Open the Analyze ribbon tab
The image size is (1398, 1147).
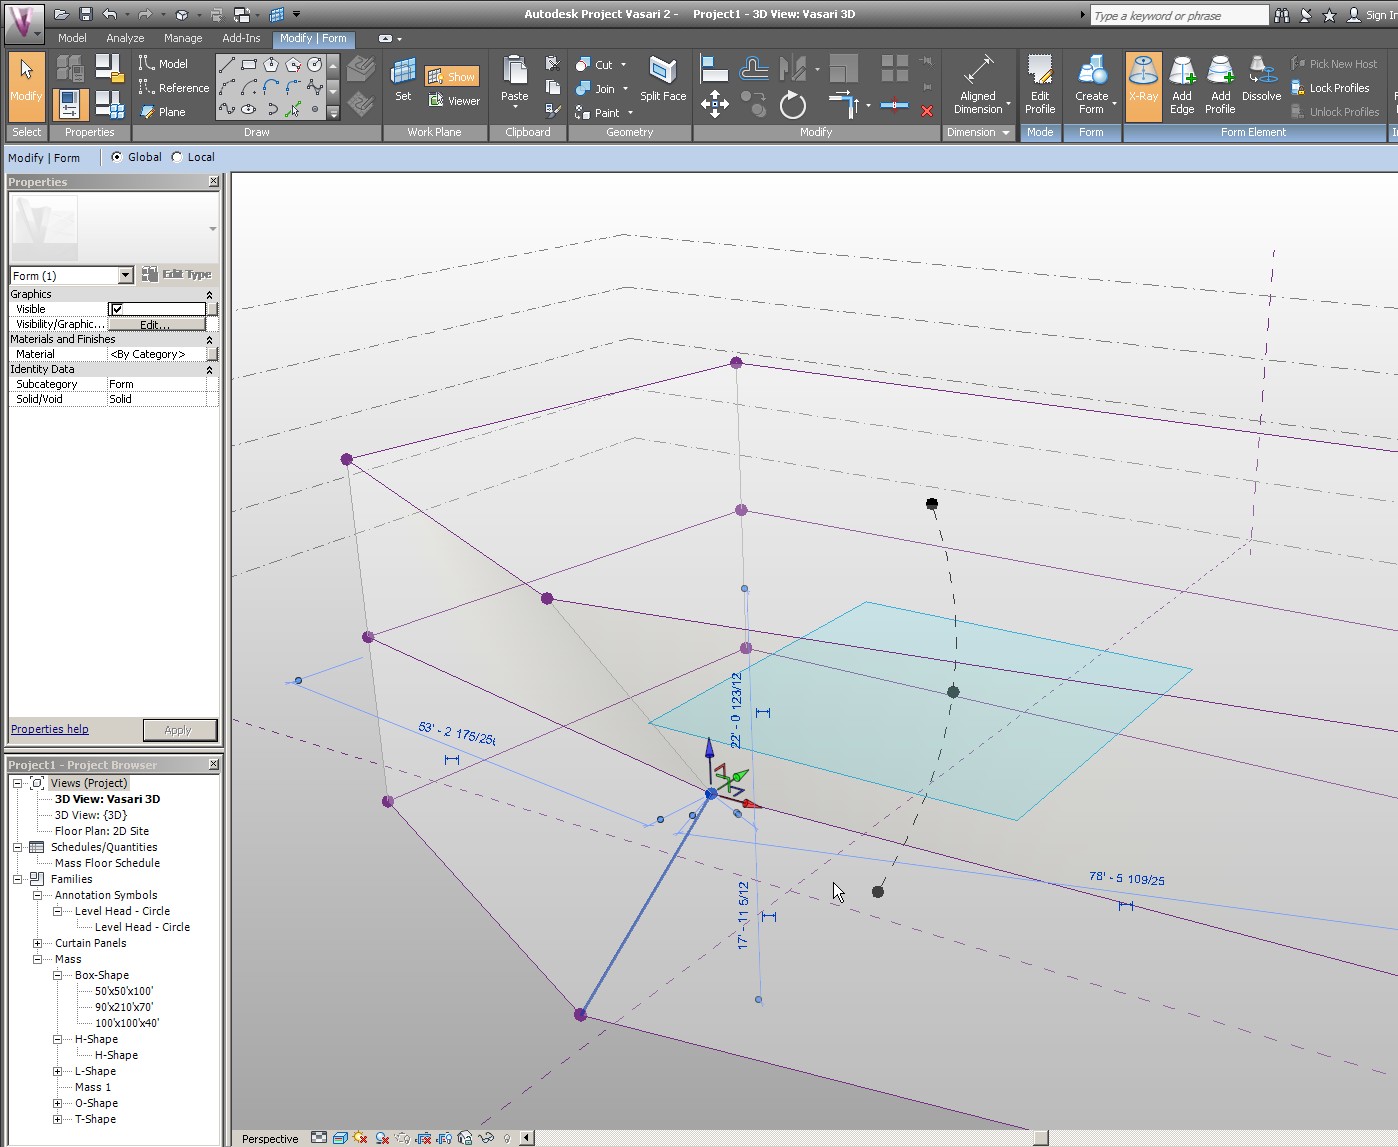[125, 38]
